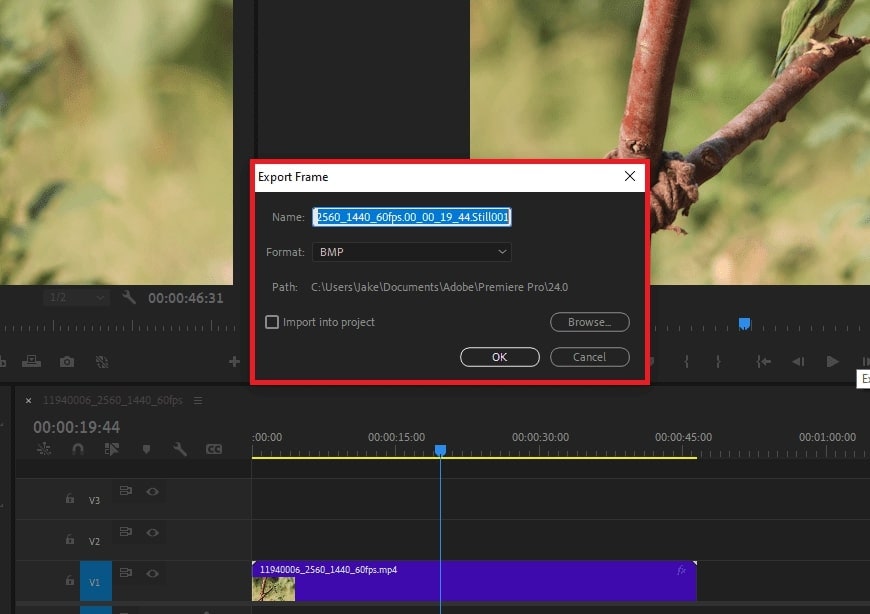Add a marker using the timeline marker icon

point(147,450)
